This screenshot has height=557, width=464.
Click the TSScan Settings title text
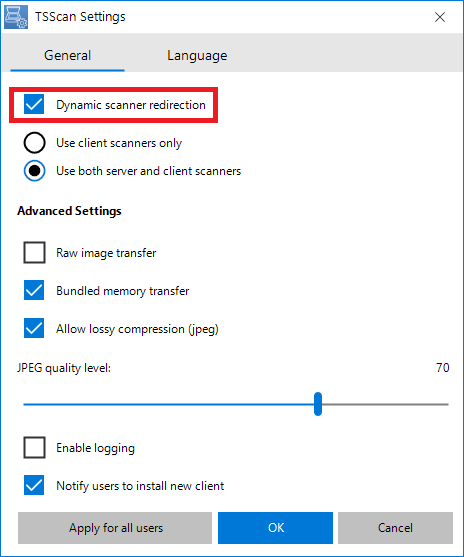80,17
